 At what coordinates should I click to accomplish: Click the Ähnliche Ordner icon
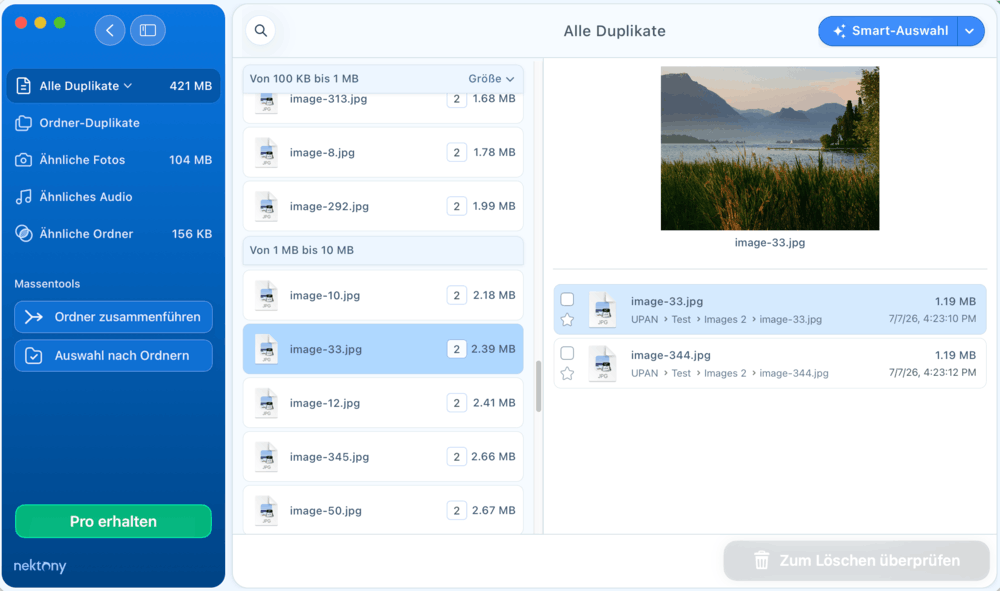click(x=24, y=234)
